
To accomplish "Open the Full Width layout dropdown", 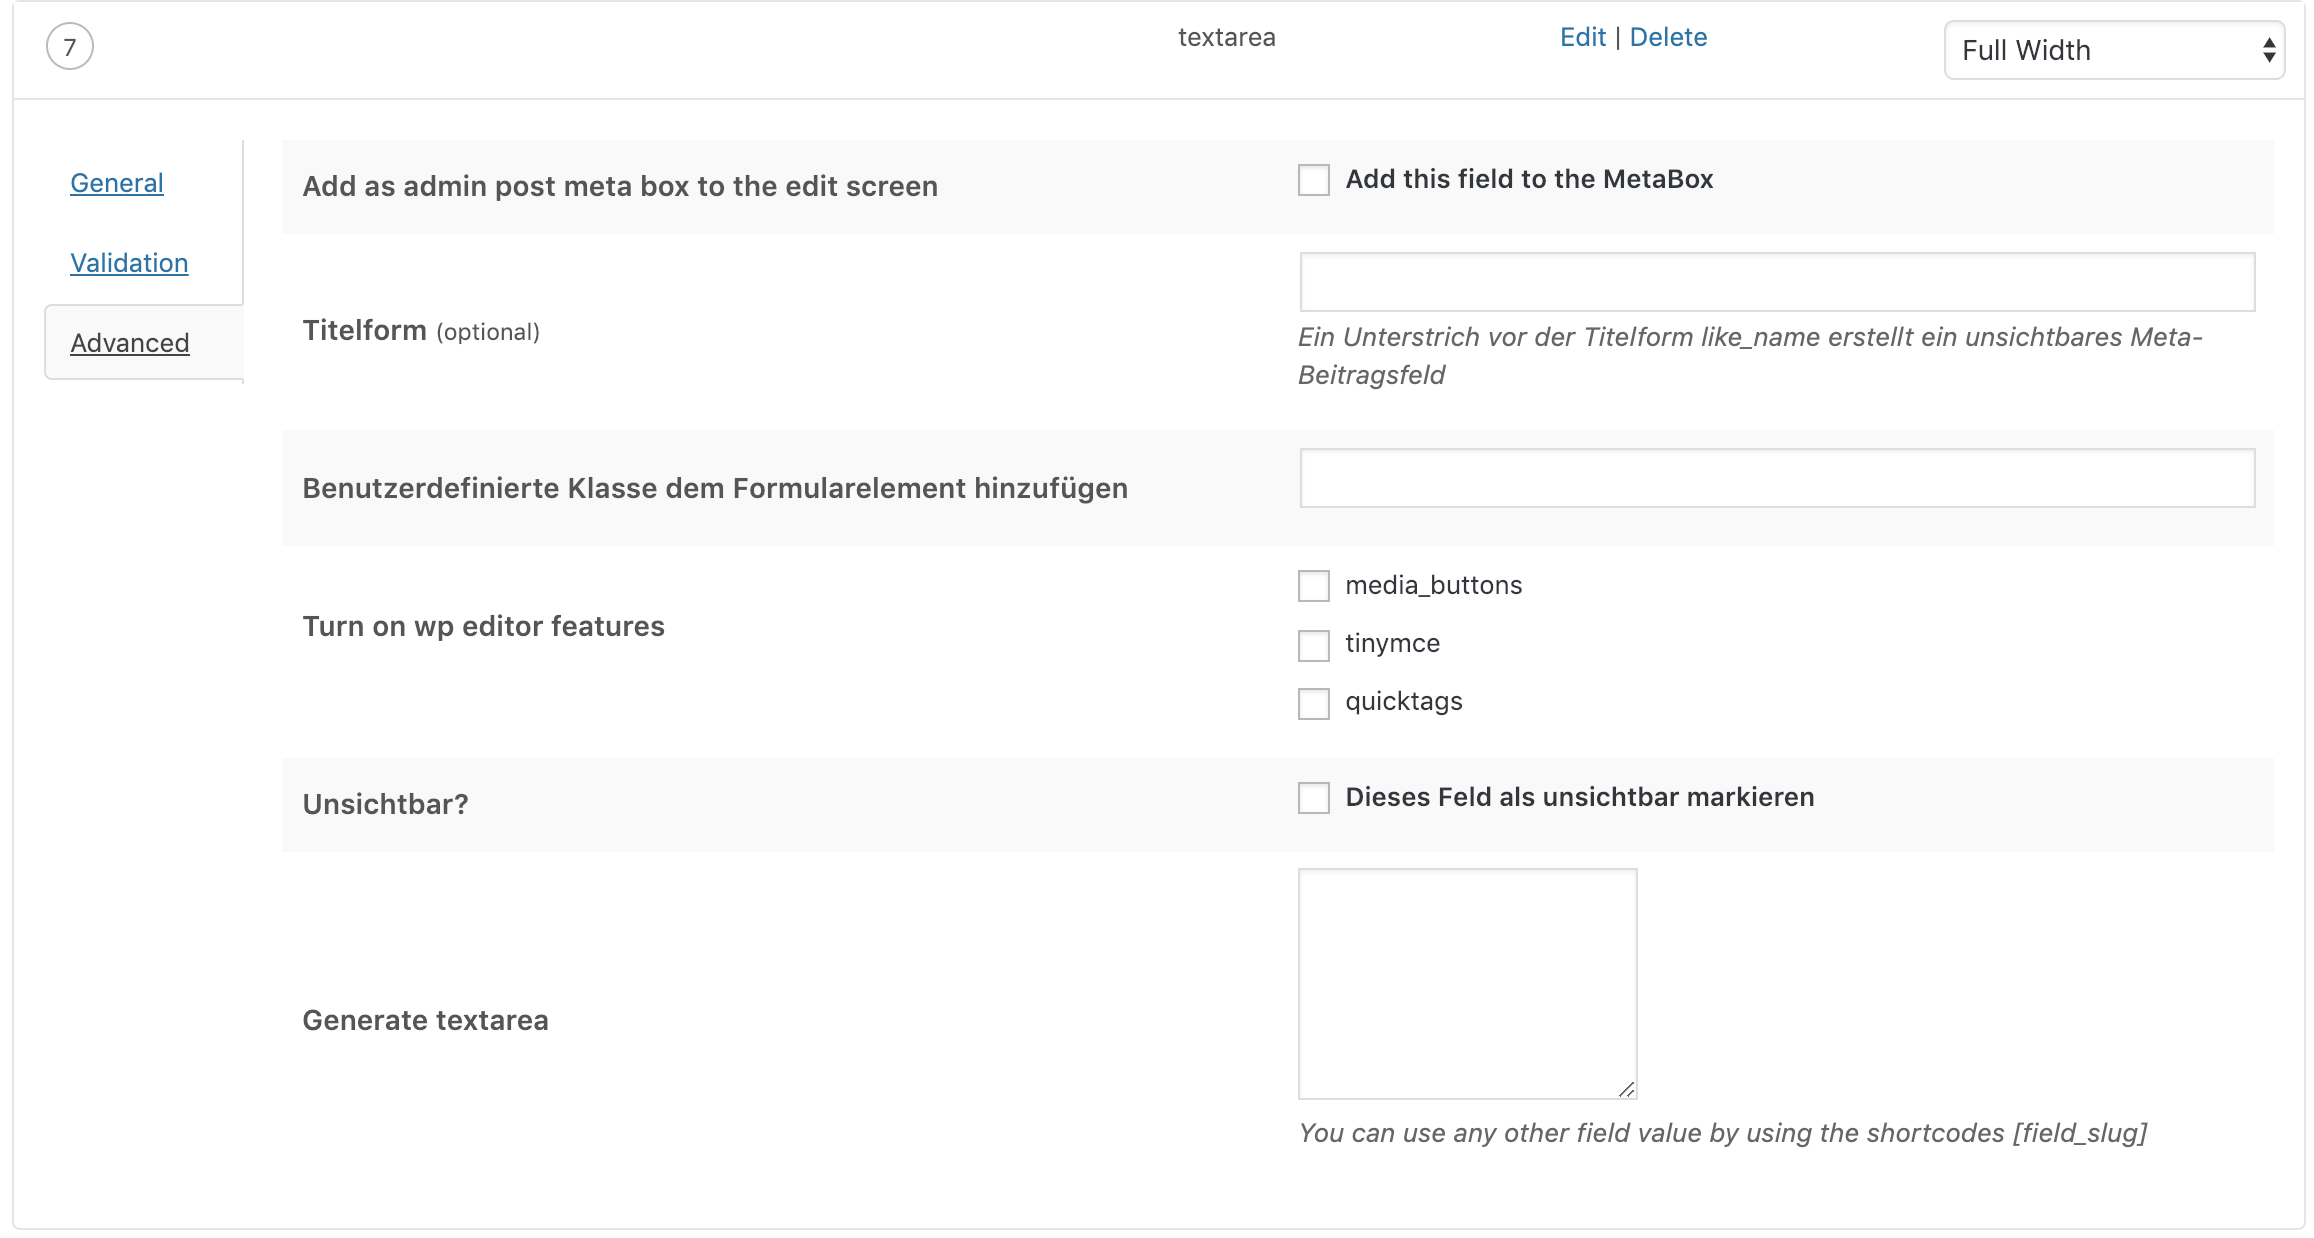I will coord(2112,49).
